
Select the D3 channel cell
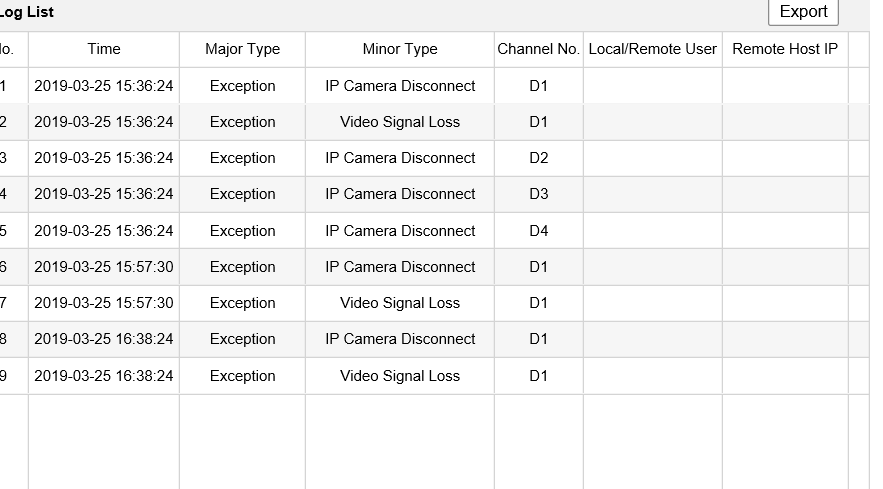pos(539,194)
